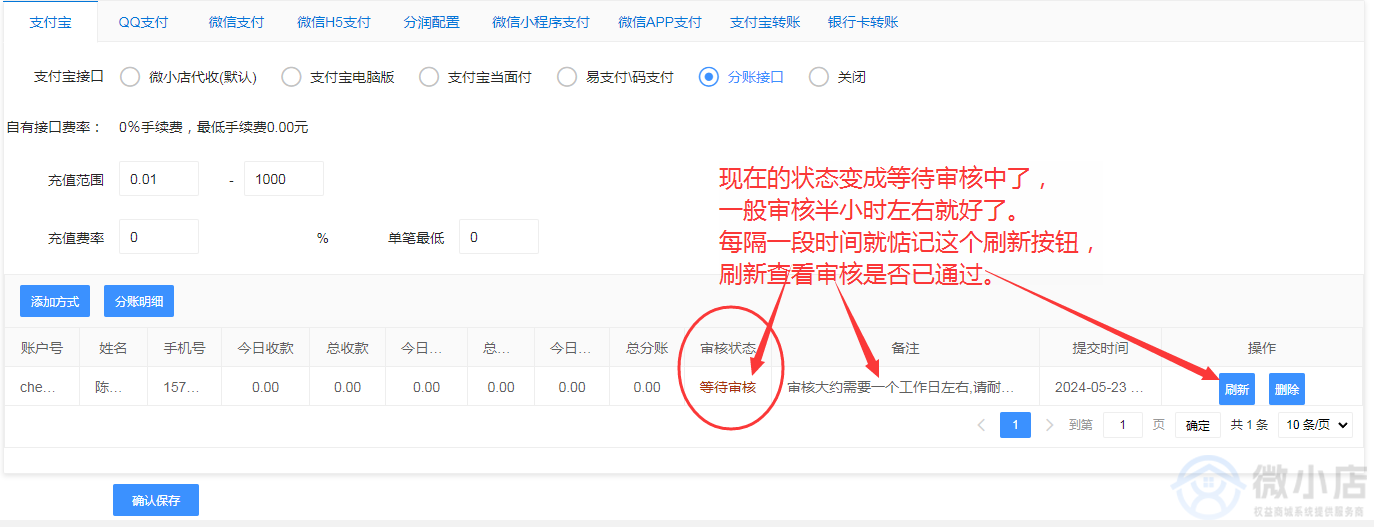Click the minimum recharge field 0.01

(159, 179)
